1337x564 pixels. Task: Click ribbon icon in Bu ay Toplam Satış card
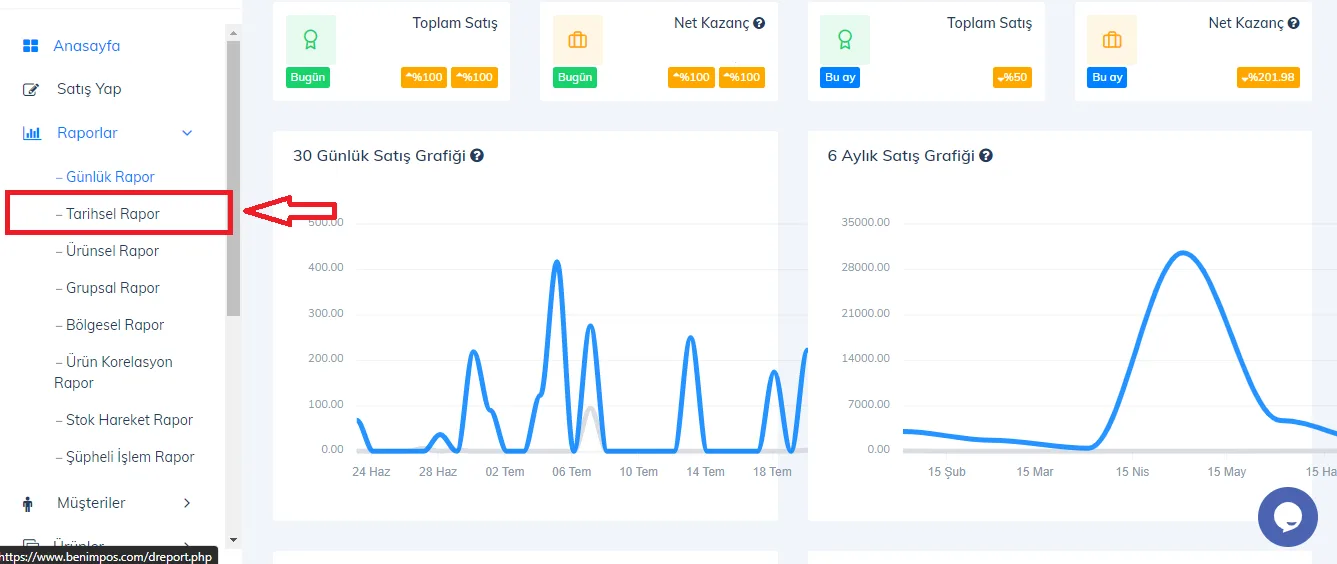coord(846,40)
